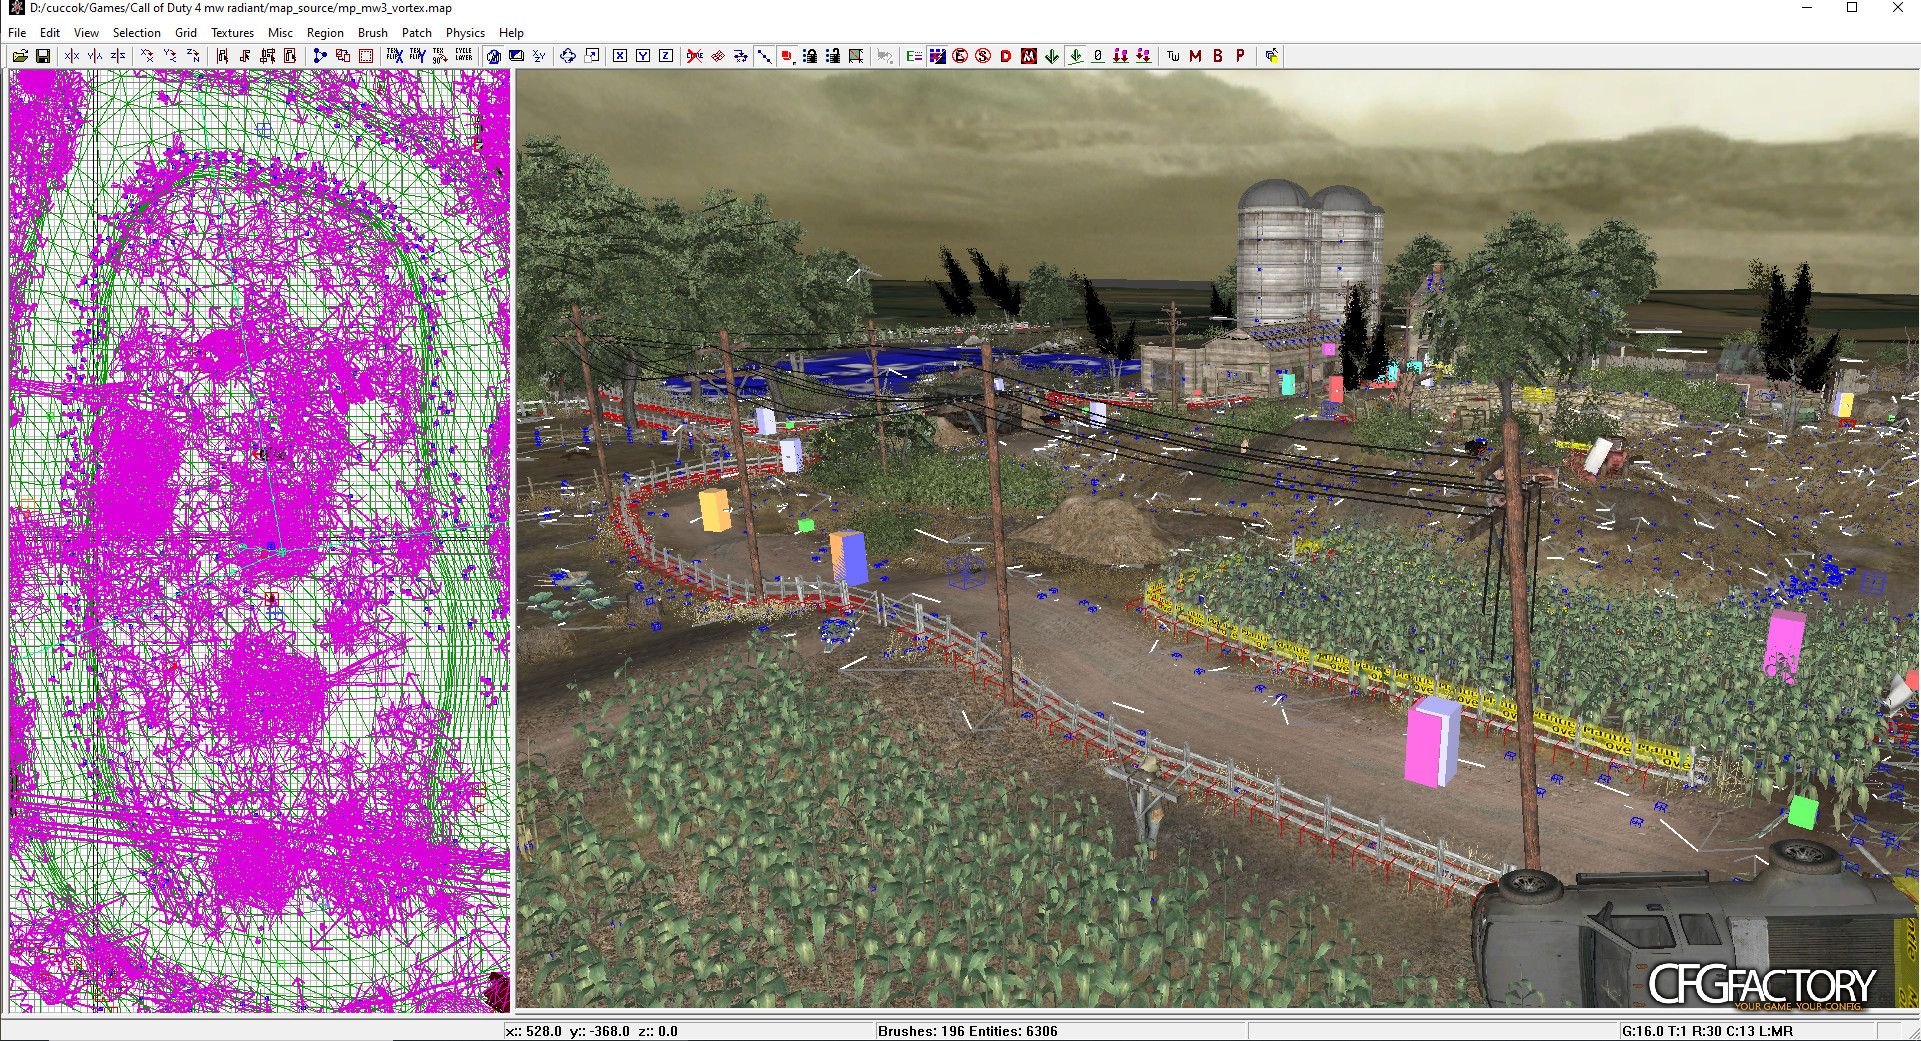Image resolution: width=1921 pixels, height=1041 pixels.
Task: Toggle the red D filter icon
Action: [x=1006, y=56]
